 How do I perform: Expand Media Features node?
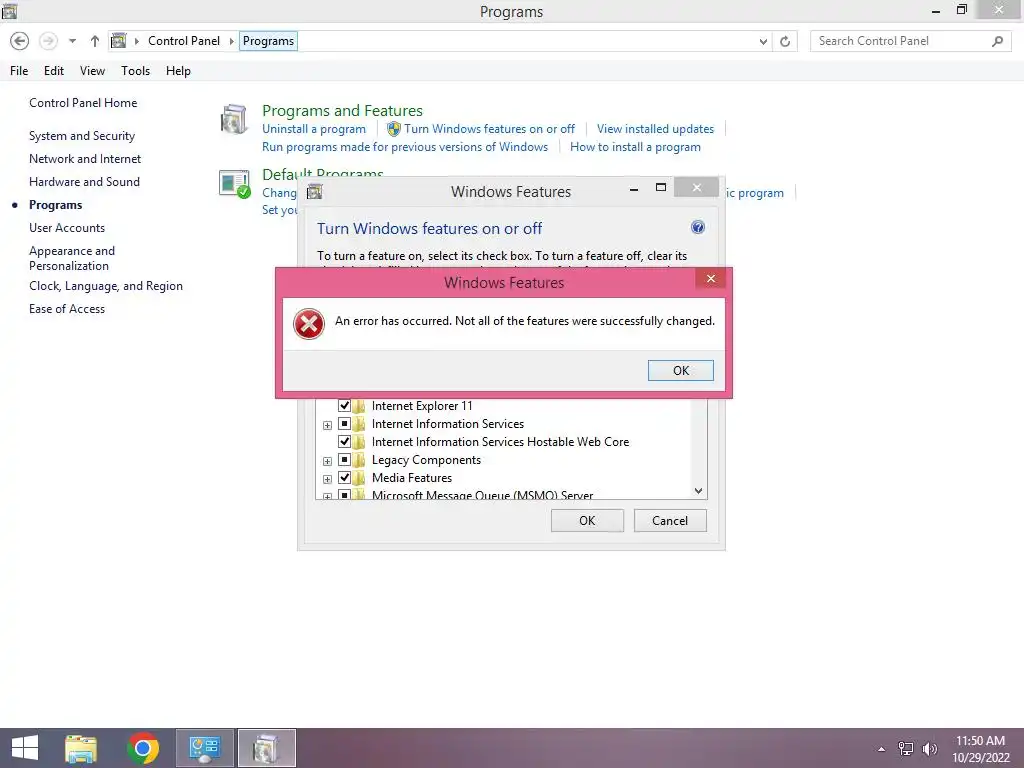point(327,479)
